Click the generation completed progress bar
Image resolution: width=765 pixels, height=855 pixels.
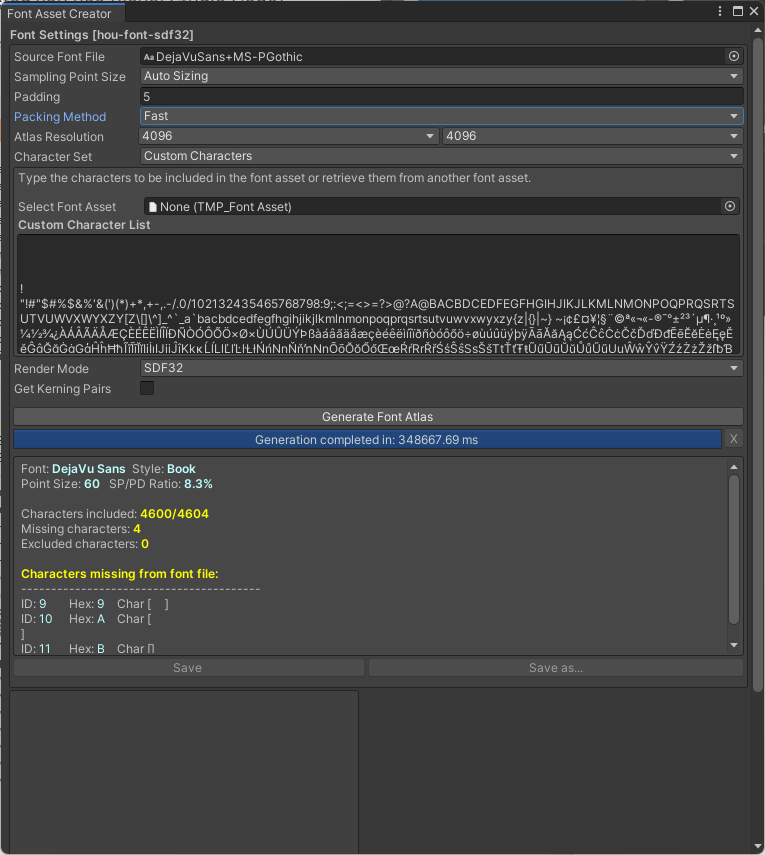tap(366, 439)
